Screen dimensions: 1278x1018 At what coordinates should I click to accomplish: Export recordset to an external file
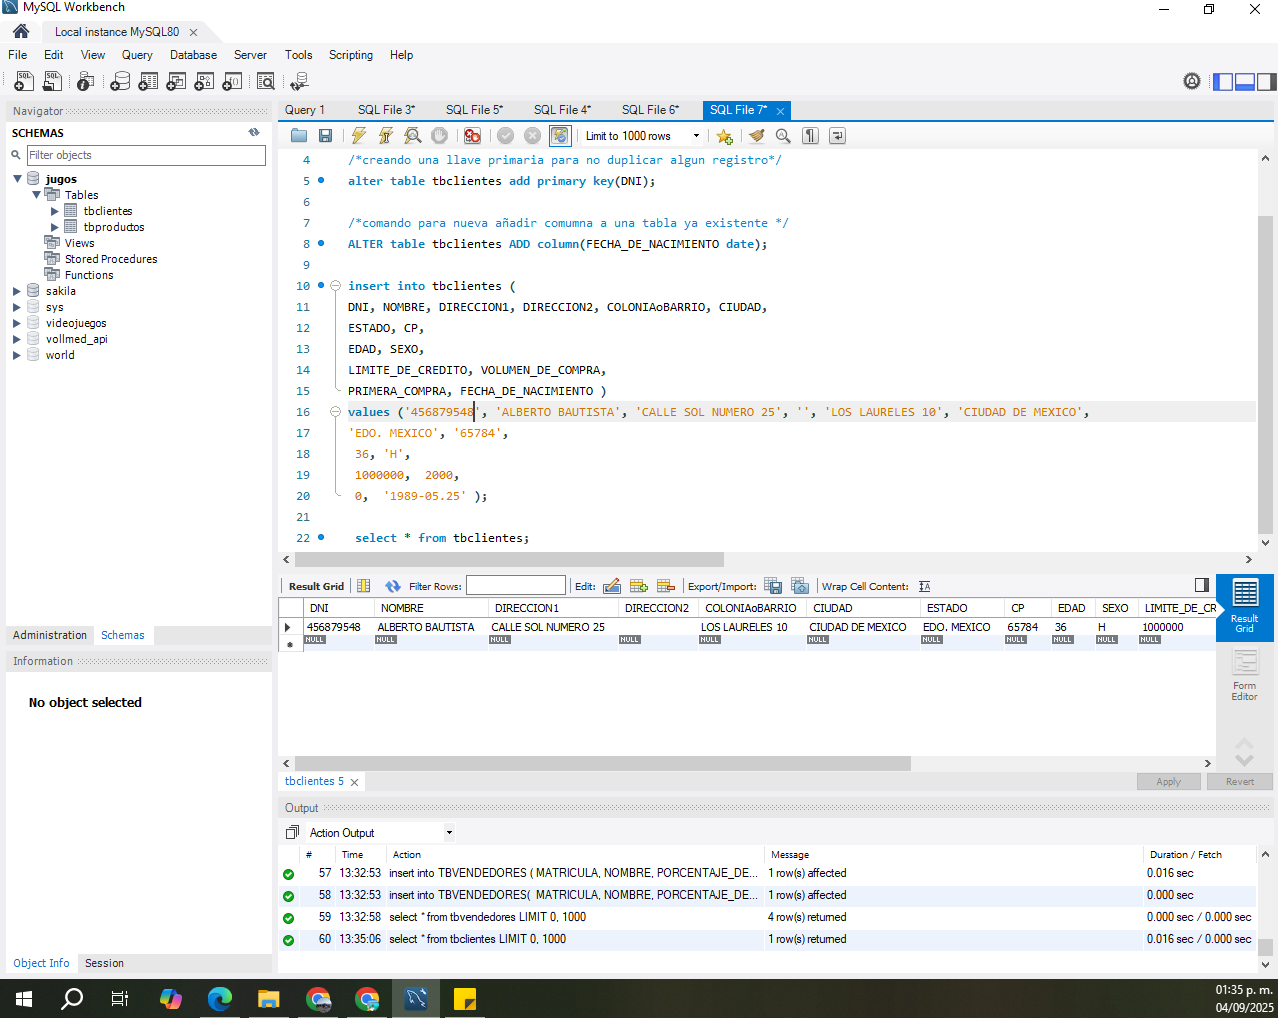[772, 586]
